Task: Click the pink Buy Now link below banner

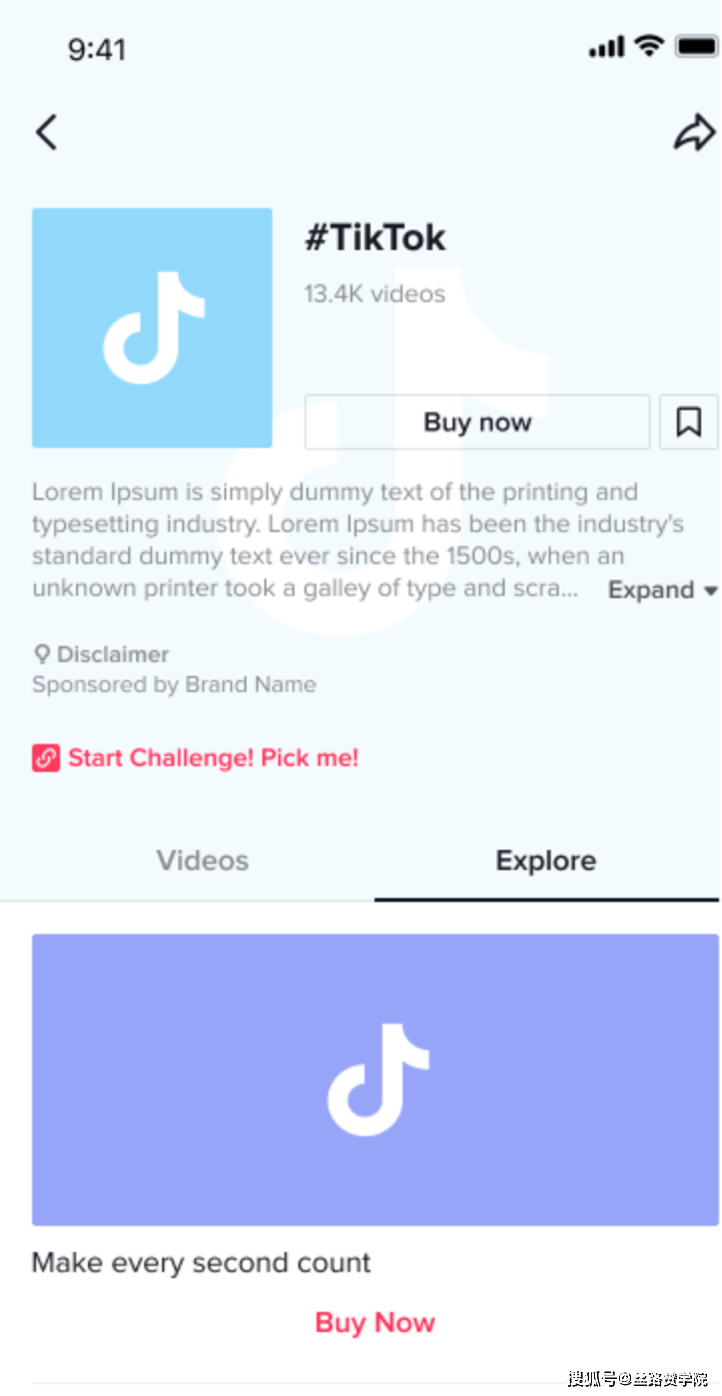Action: click(x=375, y=1322)
